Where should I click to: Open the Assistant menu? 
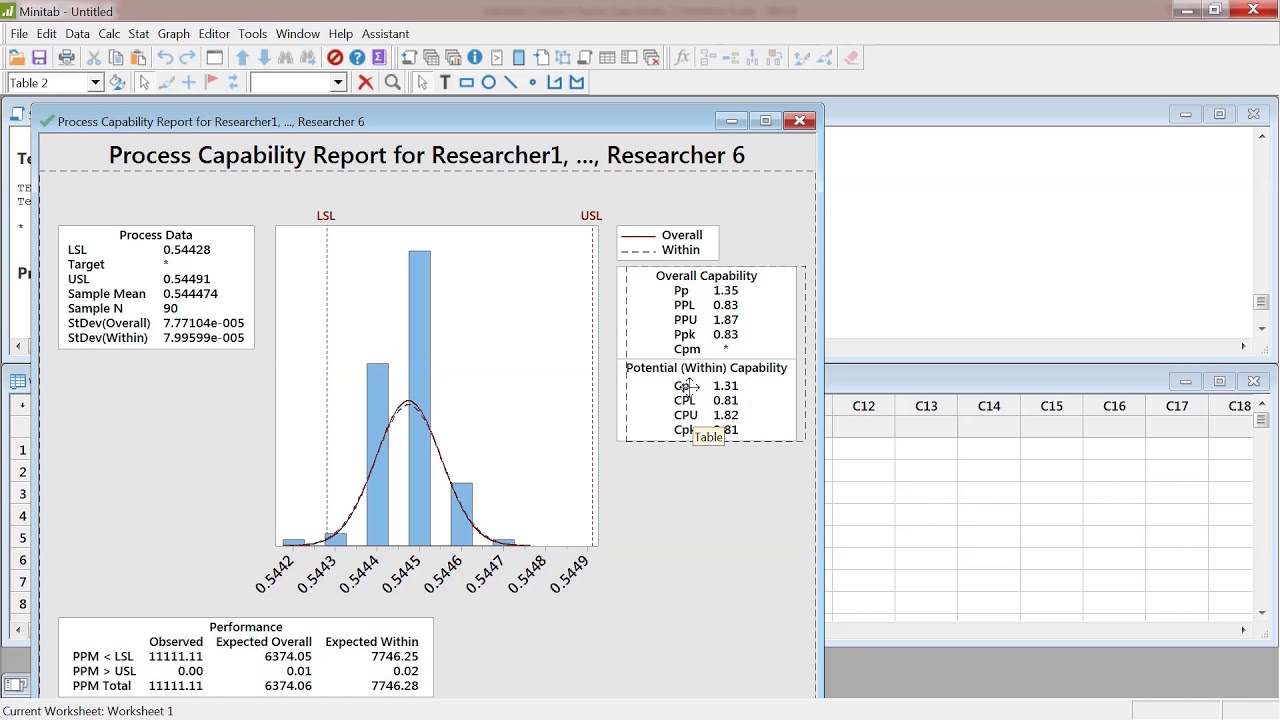pos(385,34)
